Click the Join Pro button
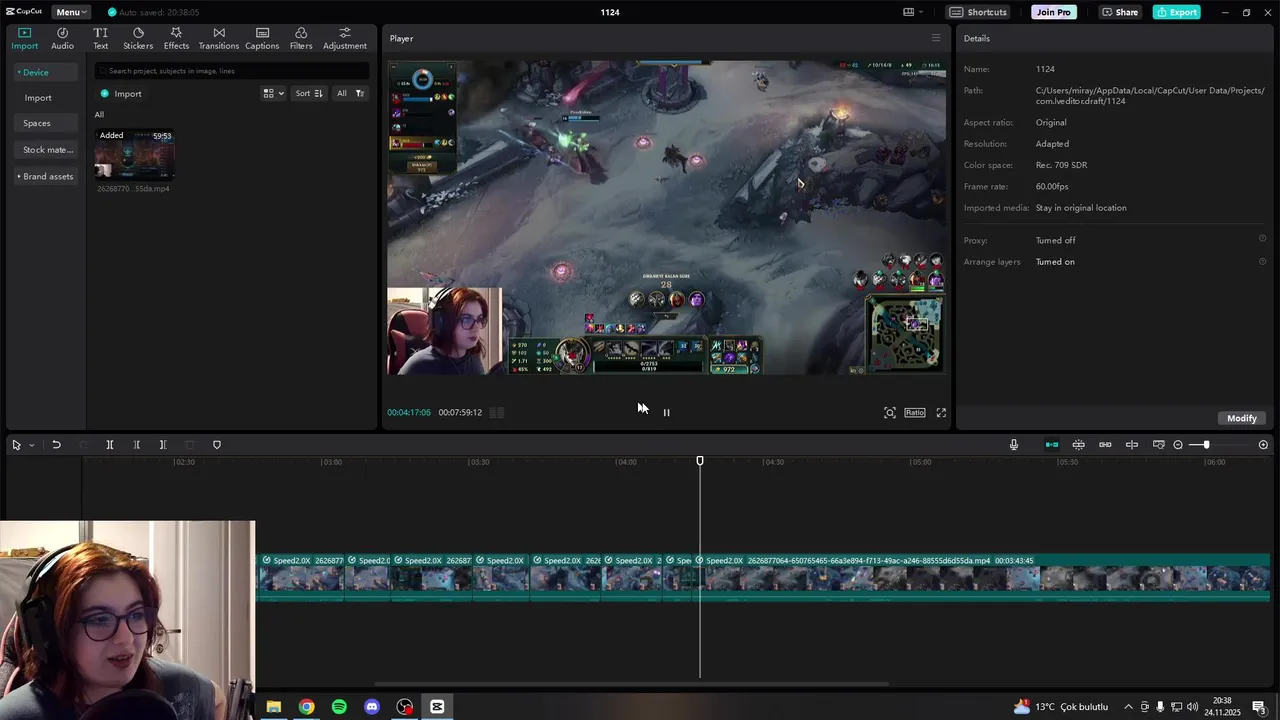 coord(1054,12)
